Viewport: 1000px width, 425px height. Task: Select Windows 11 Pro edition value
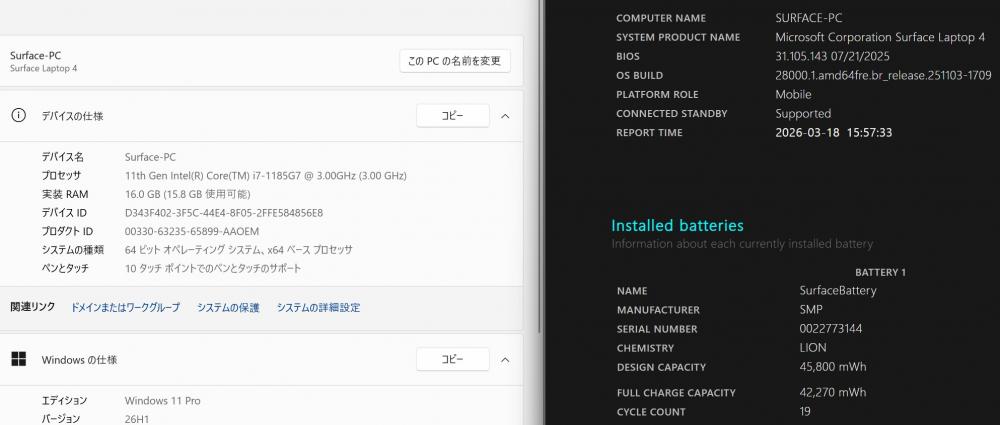pyautogui.click(x=163, y=401)
